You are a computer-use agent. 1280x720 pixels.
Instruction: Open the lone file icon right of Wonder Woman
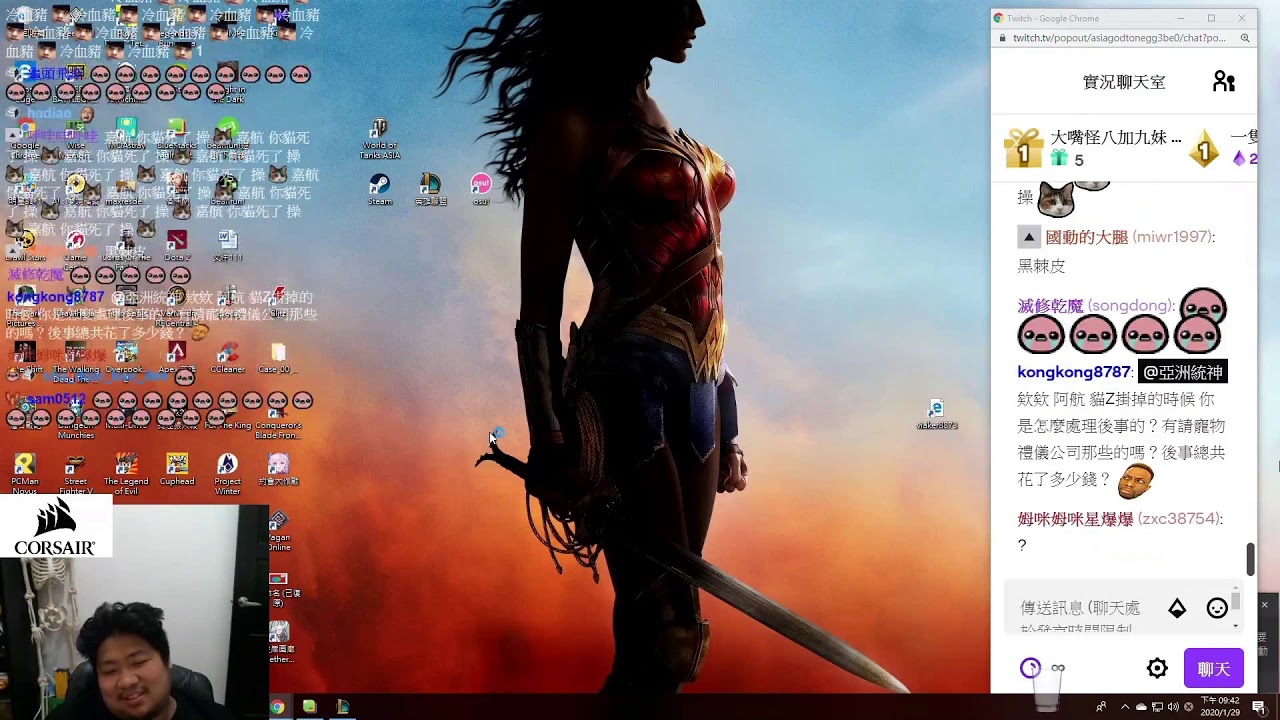click(x=936, y=414)
